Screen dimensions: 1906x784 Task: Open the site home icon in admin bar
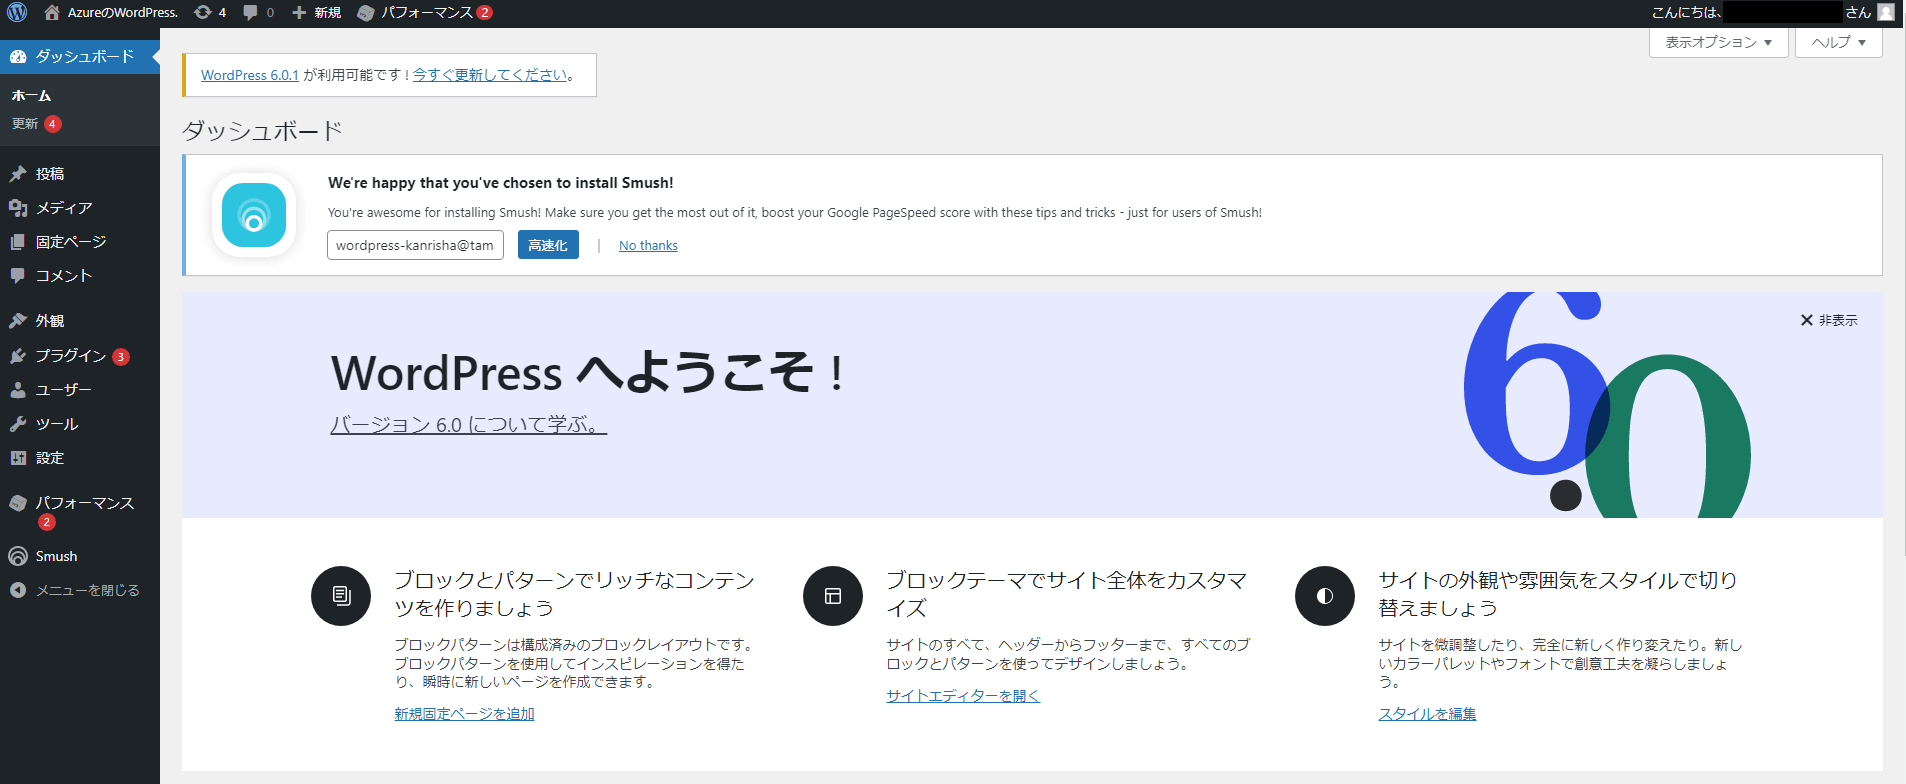coord(52,12)
